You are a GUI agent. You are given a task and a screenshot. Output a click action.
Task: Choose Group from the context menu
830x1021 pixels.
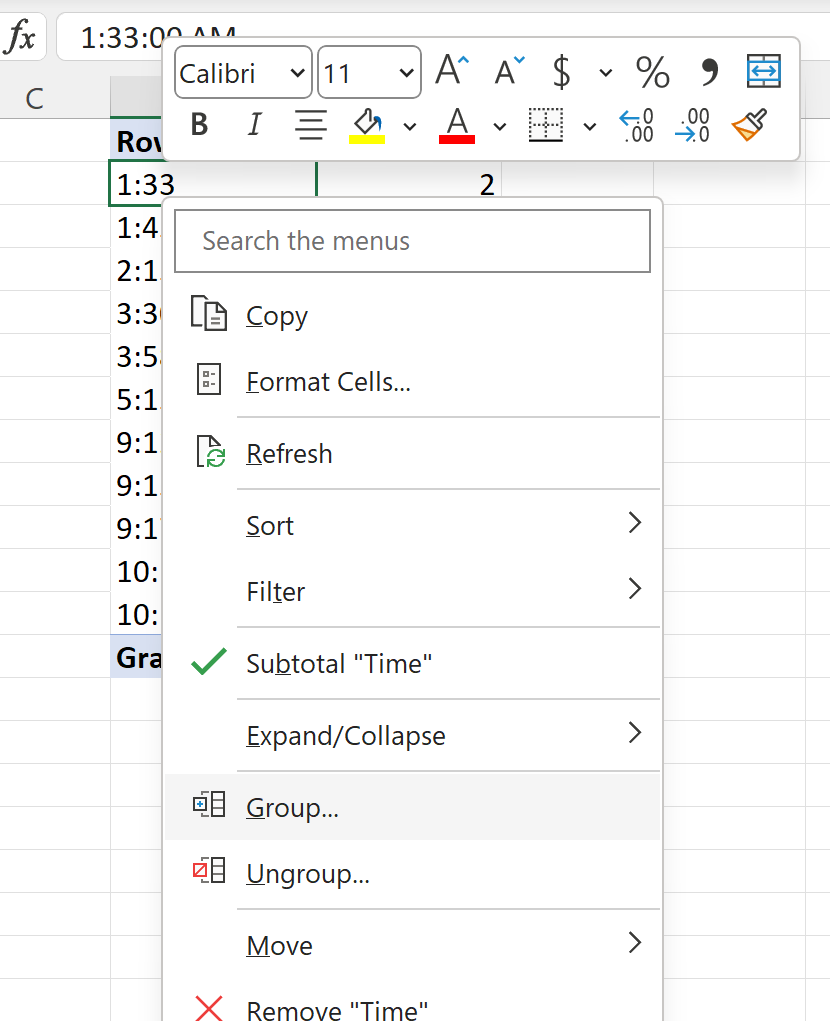click(290, 807)
